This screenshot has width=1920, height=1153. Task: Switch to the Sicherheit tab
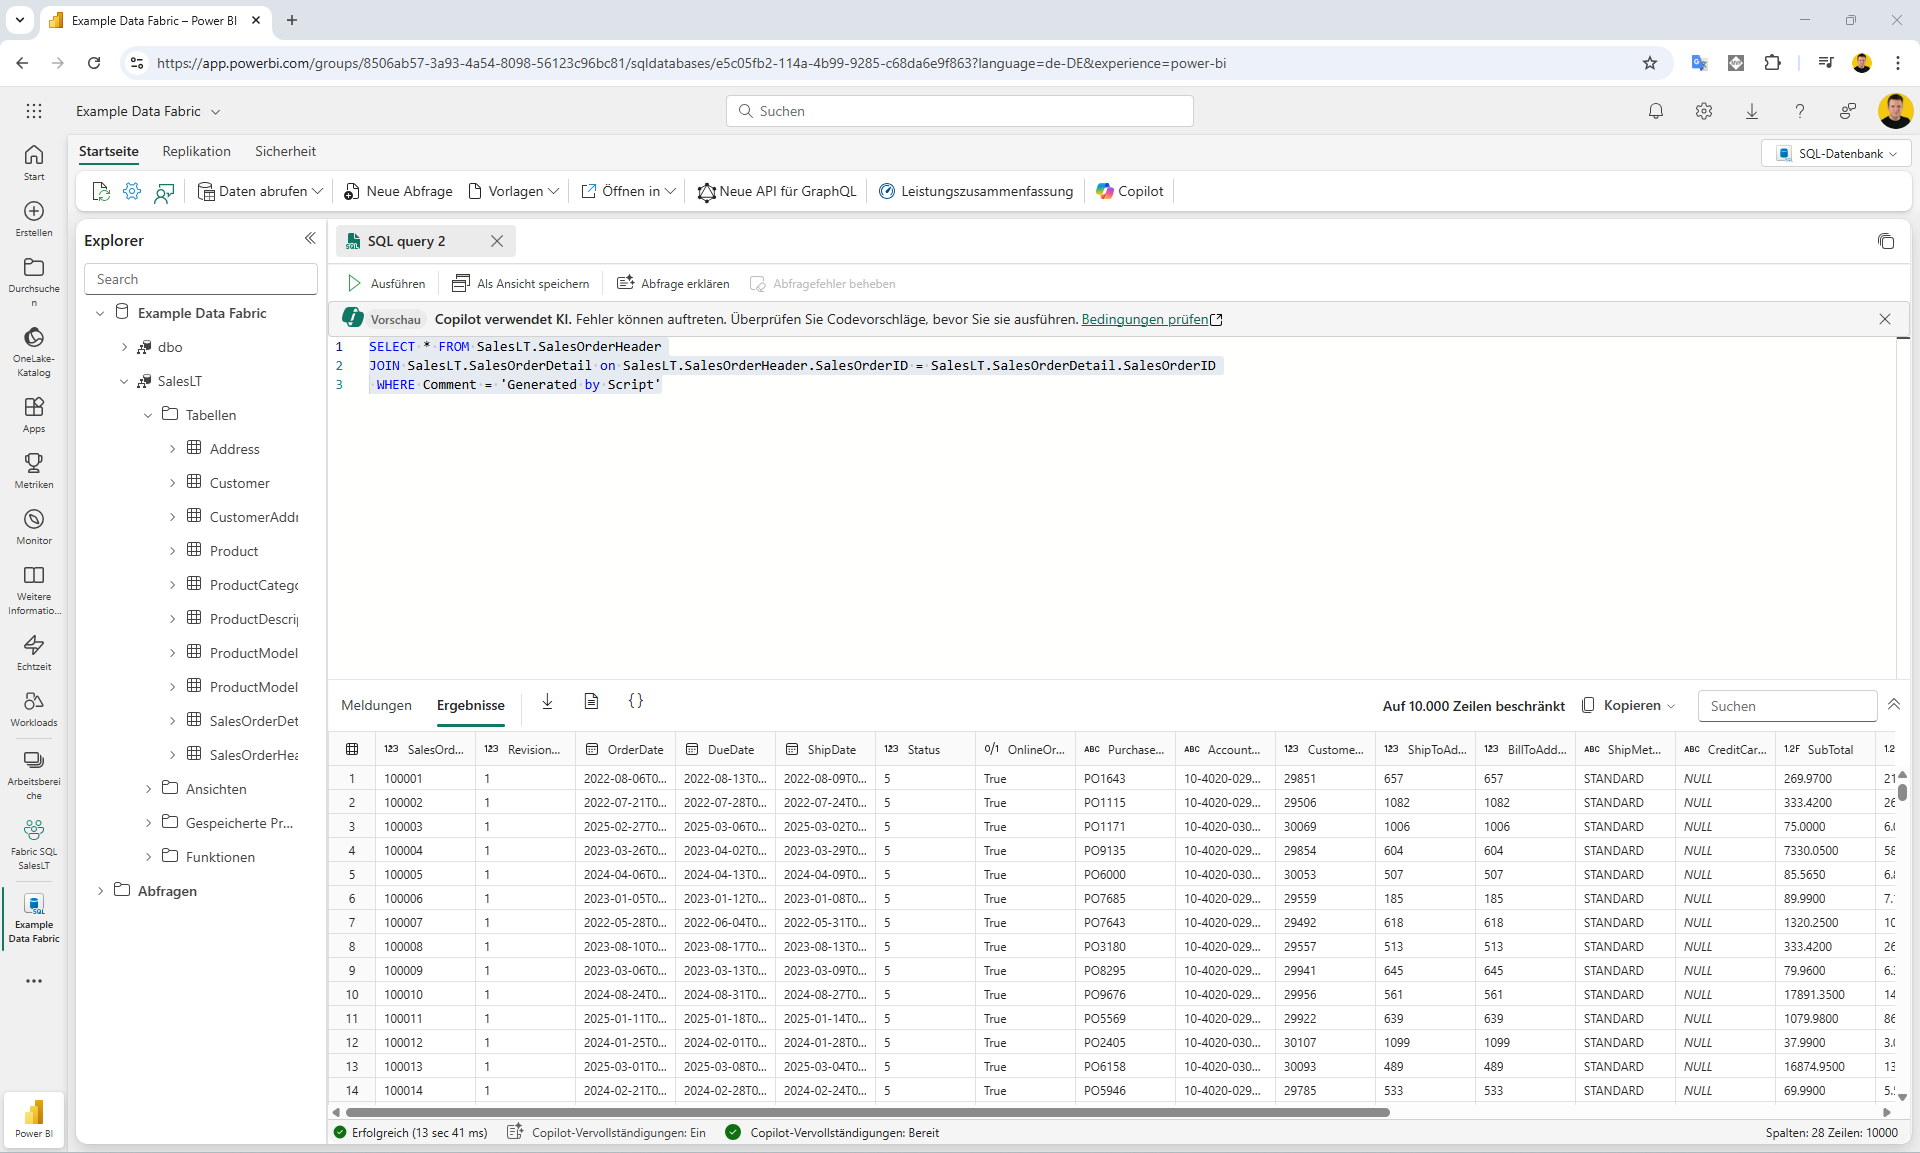tap(285, 151)
